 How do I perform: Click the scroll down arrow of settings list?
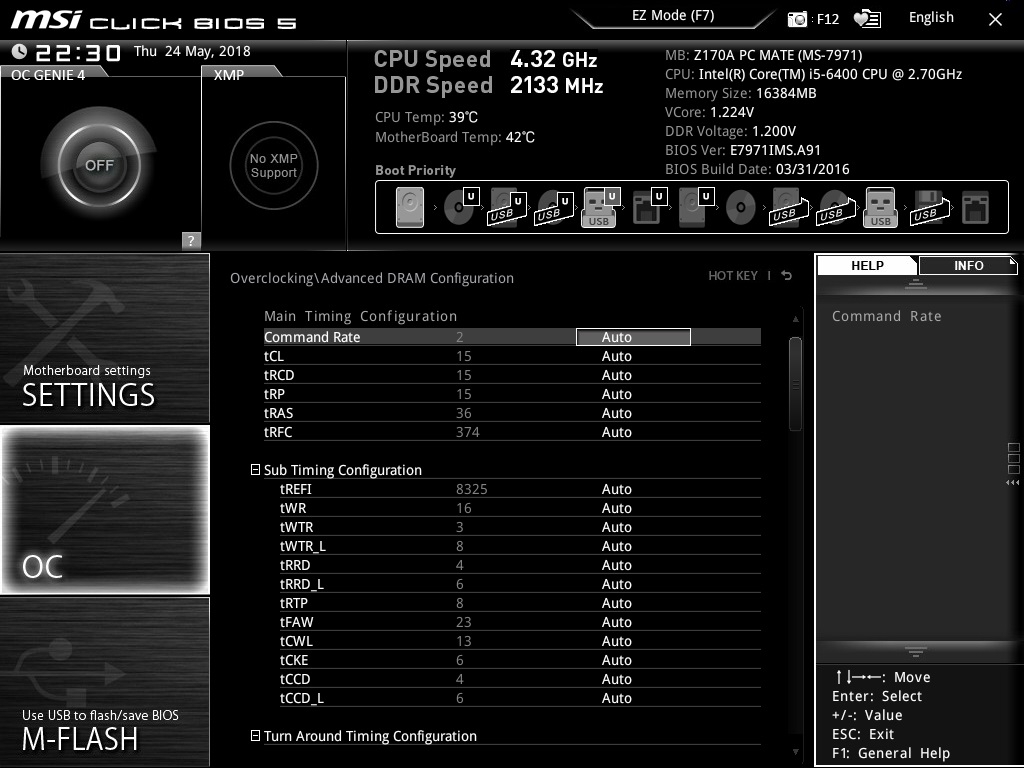(x=795, y=752)
